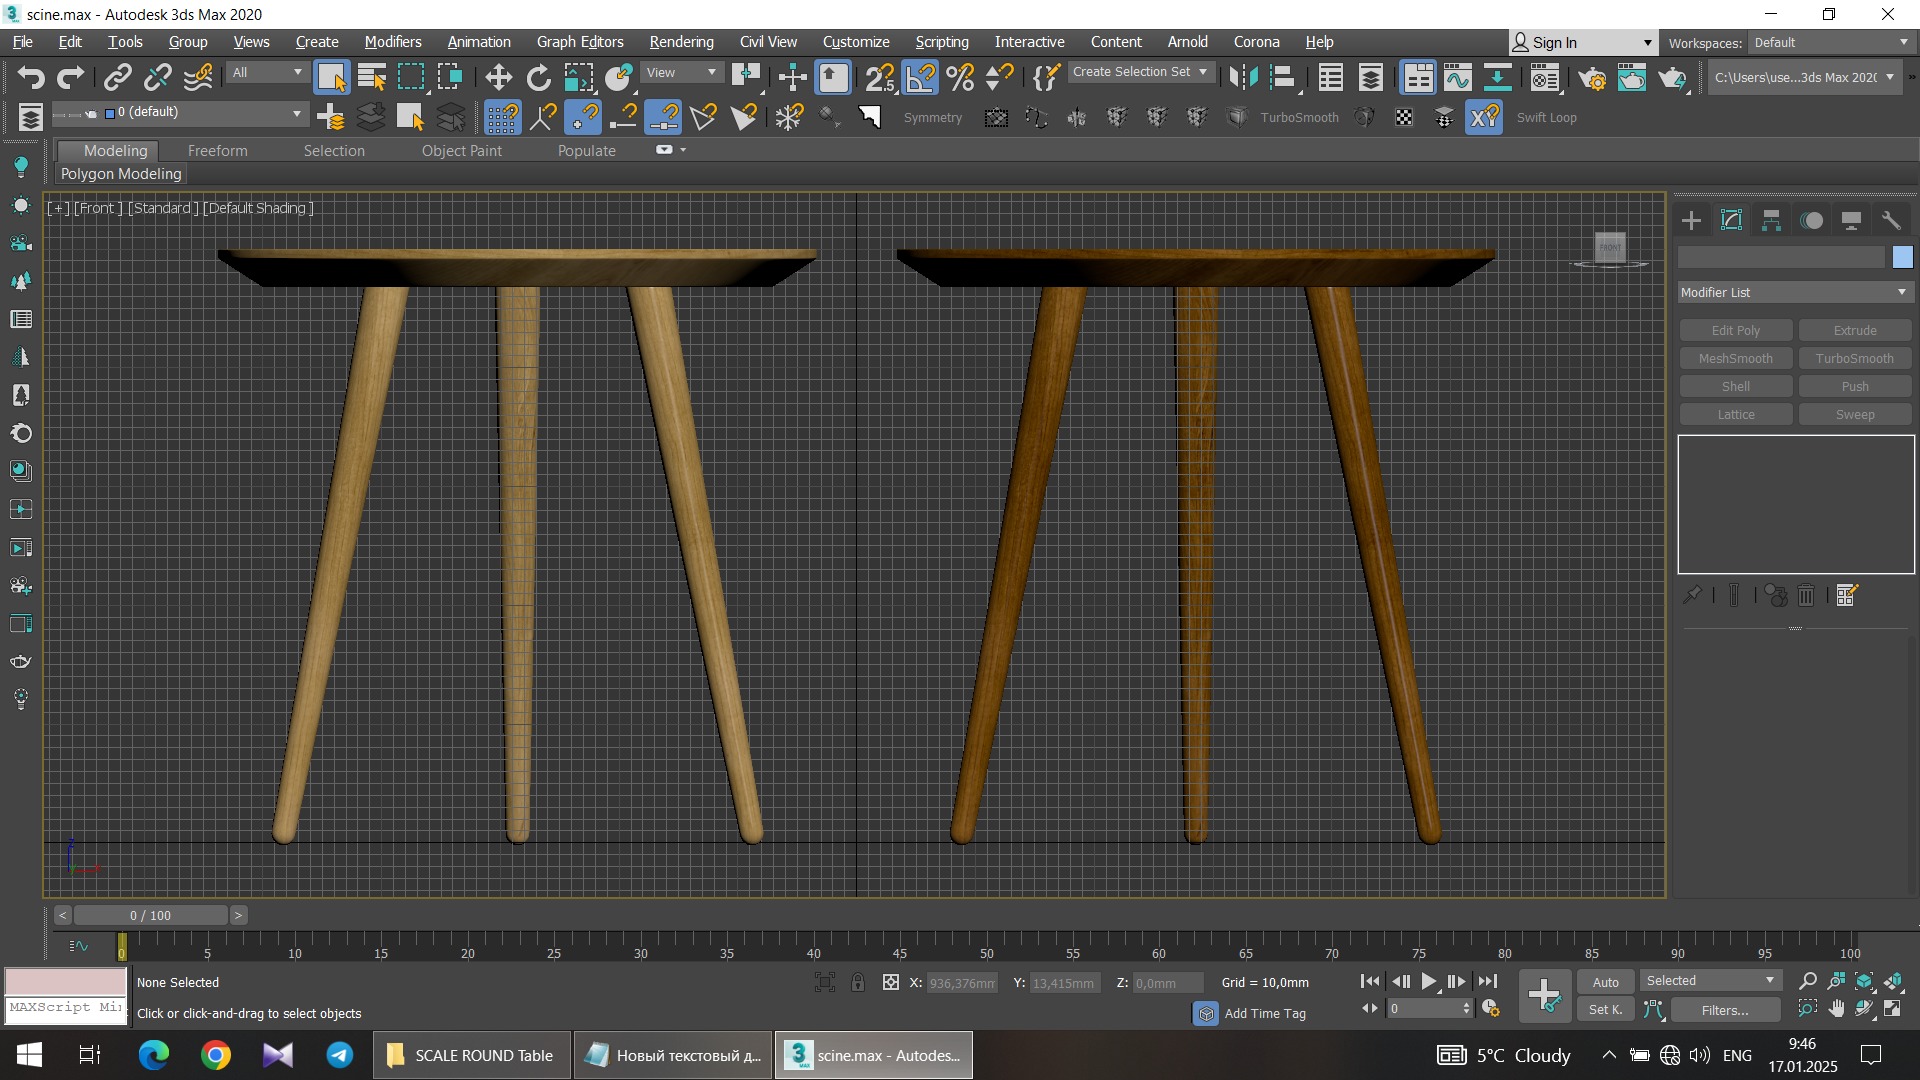Open the Material Editor icon

click(x=1545, y=77)
